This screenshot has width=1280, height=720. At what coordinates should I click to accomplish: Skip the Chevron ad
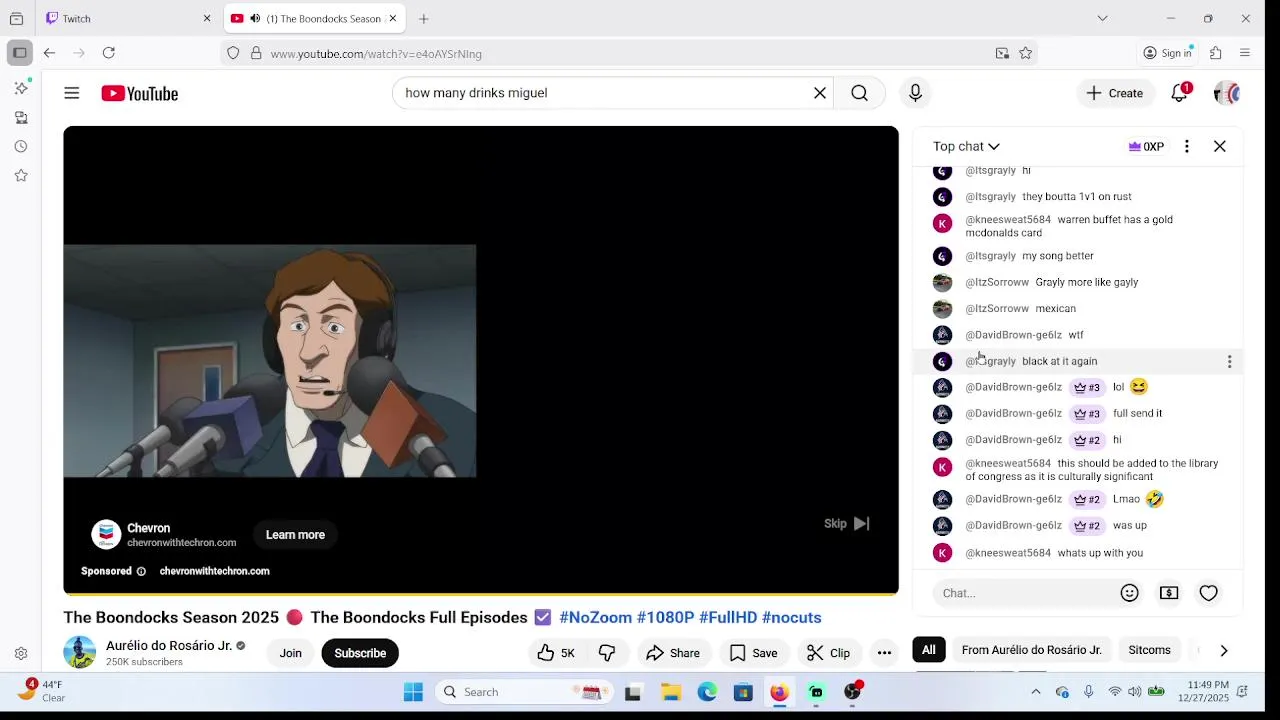[847, 524]
